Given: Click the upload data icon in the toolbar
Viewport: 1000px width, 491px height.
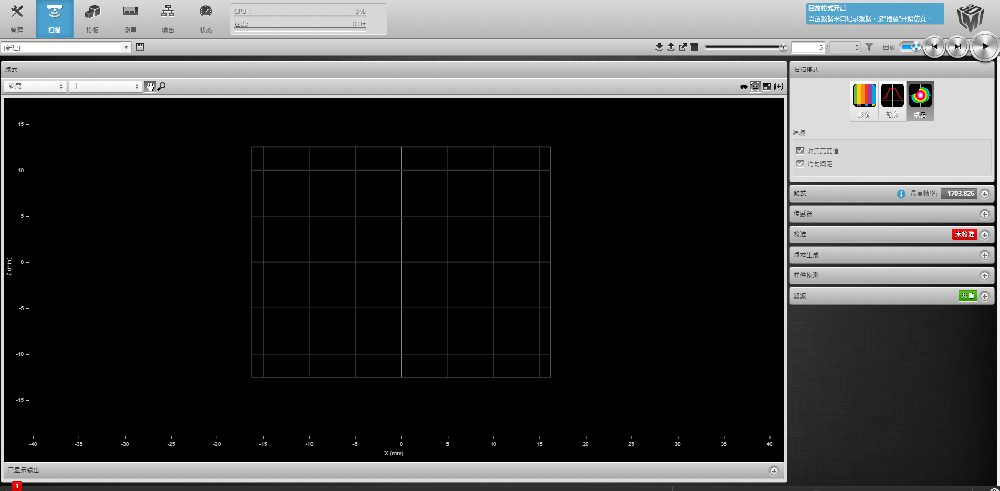Looking at the screenshot, I should (671, 47).
